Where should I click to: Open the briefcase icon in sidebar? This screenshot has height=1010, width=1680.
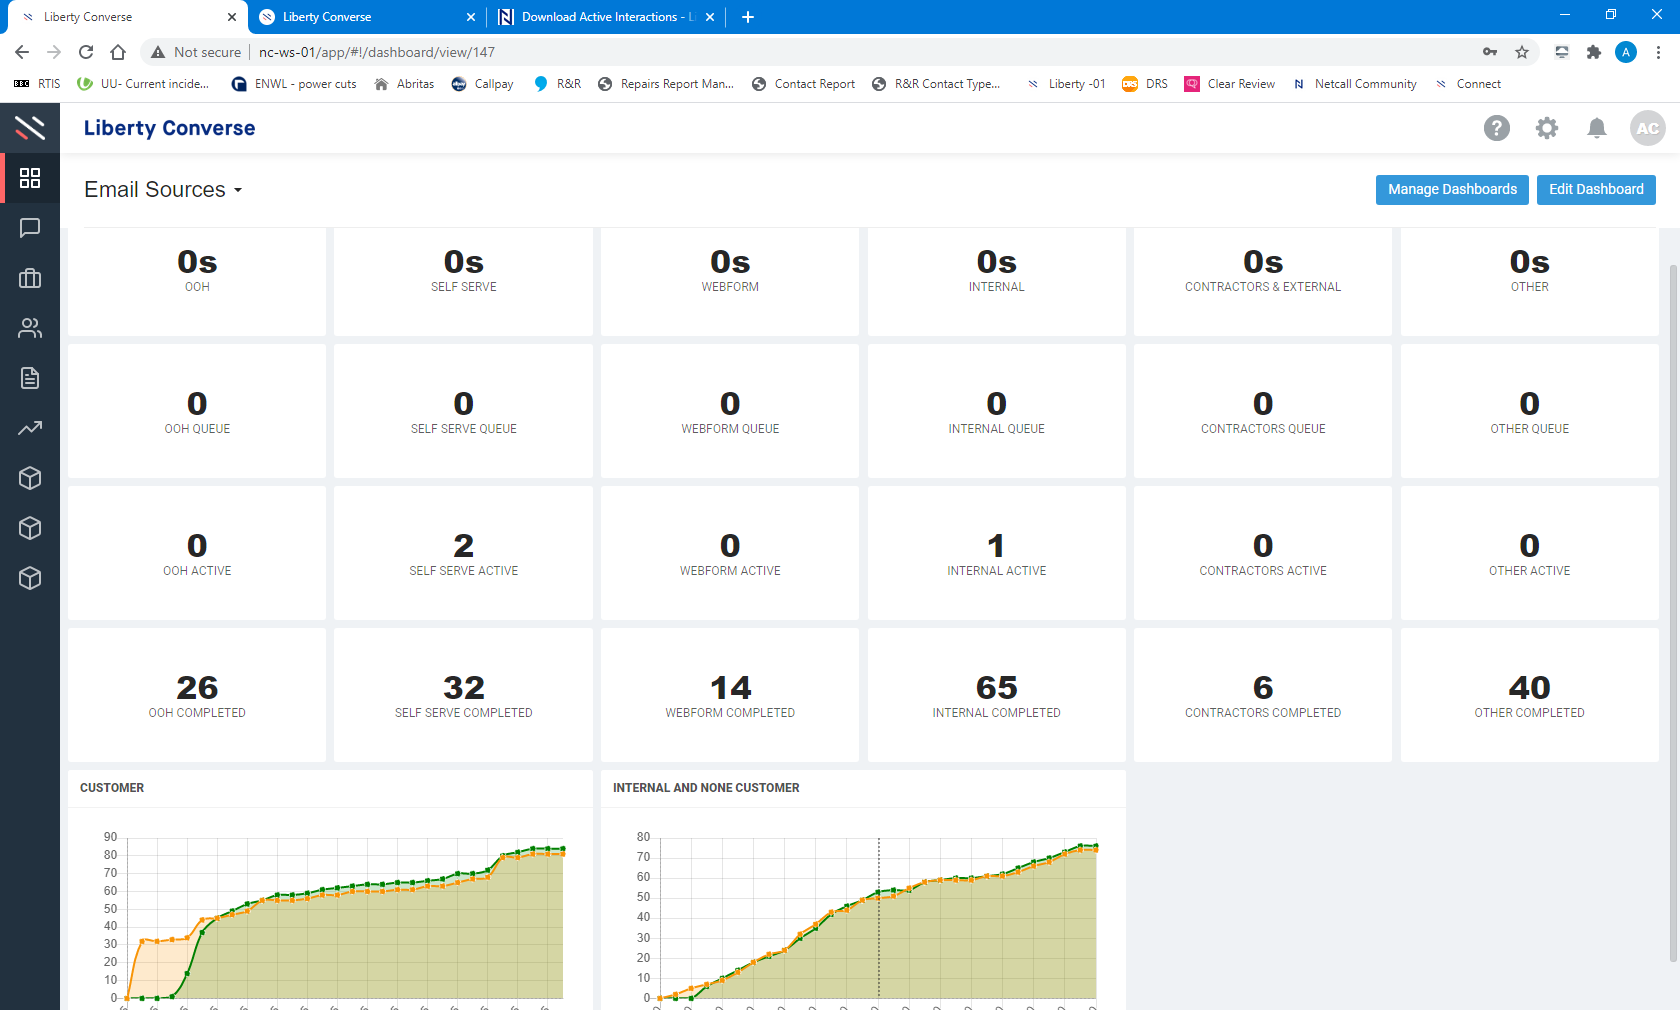pos(30,278)
